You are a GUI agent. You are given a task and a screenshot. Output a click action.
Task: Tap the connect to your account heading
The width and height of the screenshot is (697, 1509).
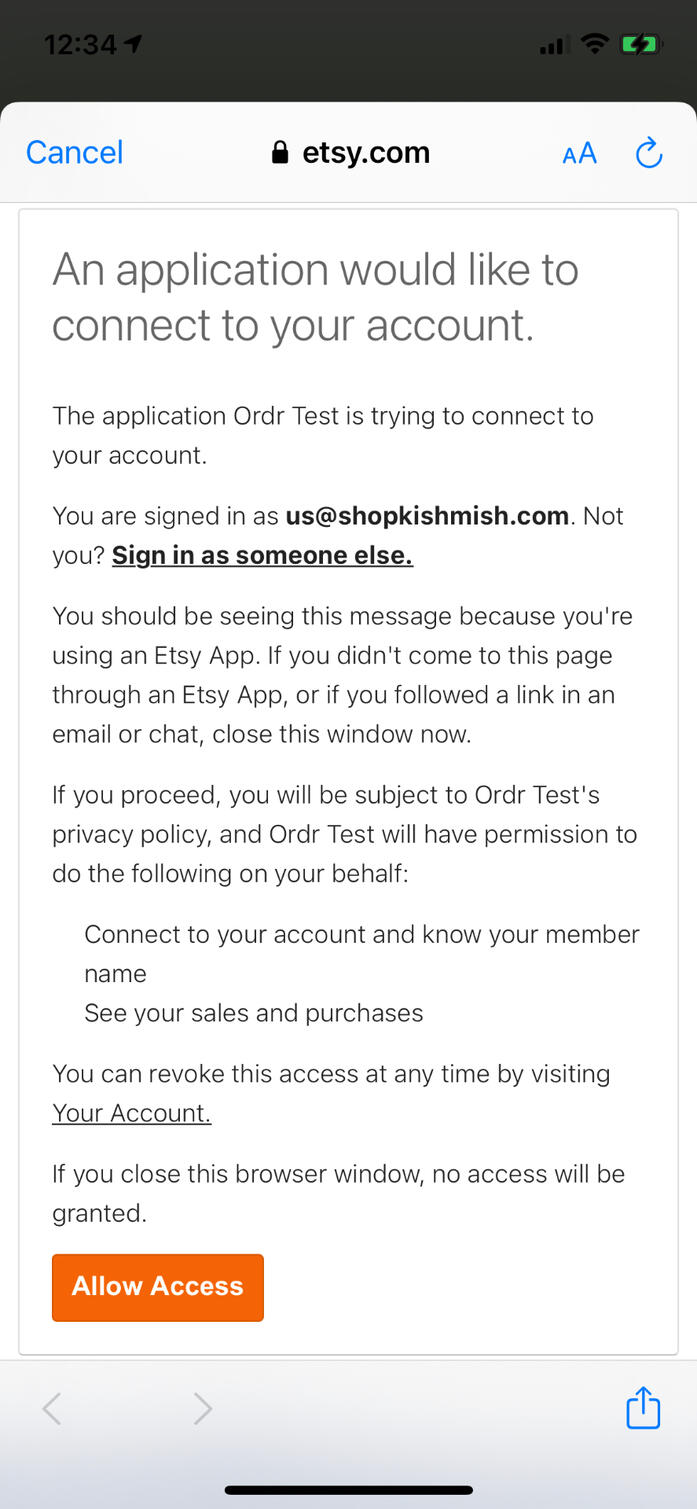pos(315,297)
